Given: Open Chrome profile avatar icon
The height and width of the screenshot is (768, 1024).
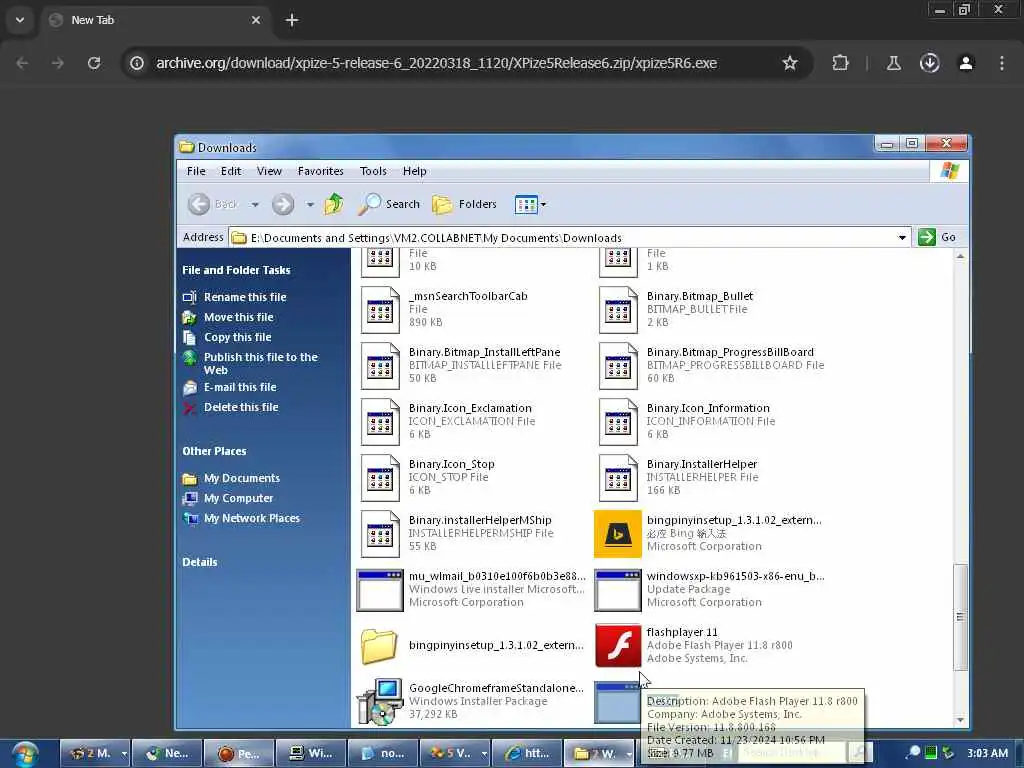Looking at the screenshot, I should pyautogui.click(x=966, y=63).
